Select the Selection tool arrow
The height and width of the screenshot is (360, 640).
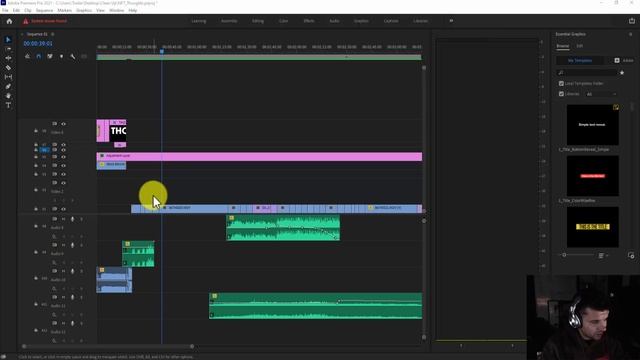[x=8, y=40]
